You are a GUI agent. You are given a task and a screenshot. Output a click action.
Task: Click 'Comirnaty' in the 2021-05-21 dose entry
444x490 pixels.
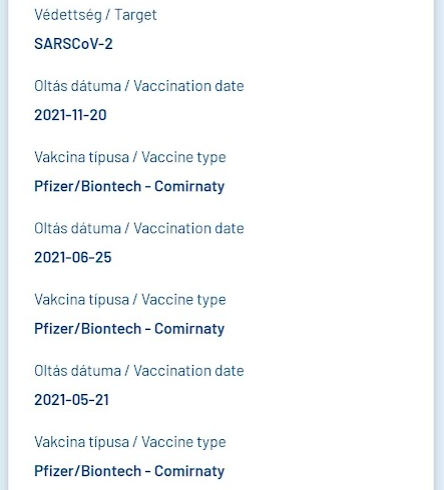point(189,471)
